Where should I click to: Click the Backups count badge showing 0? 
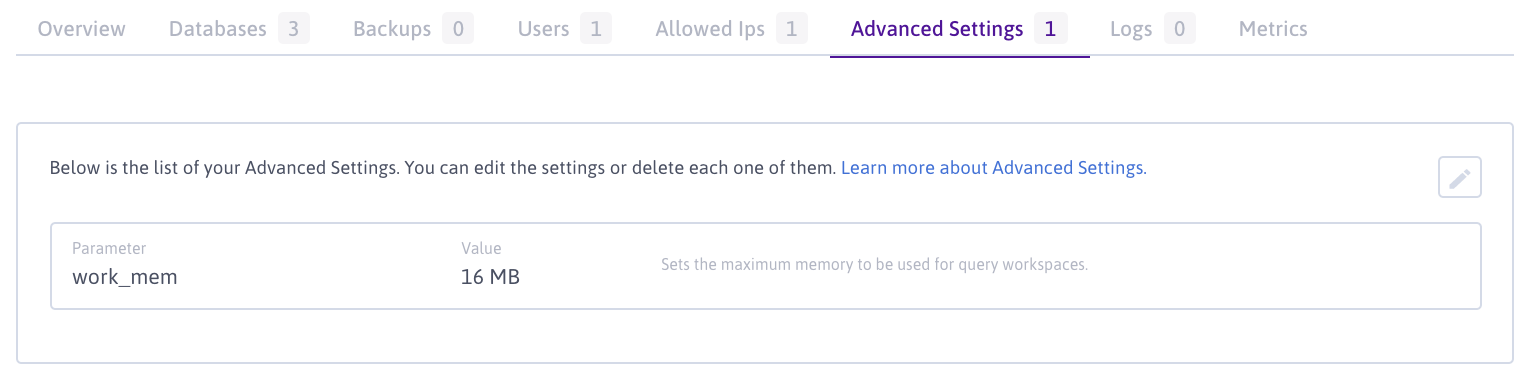click(x=457, y=29)
